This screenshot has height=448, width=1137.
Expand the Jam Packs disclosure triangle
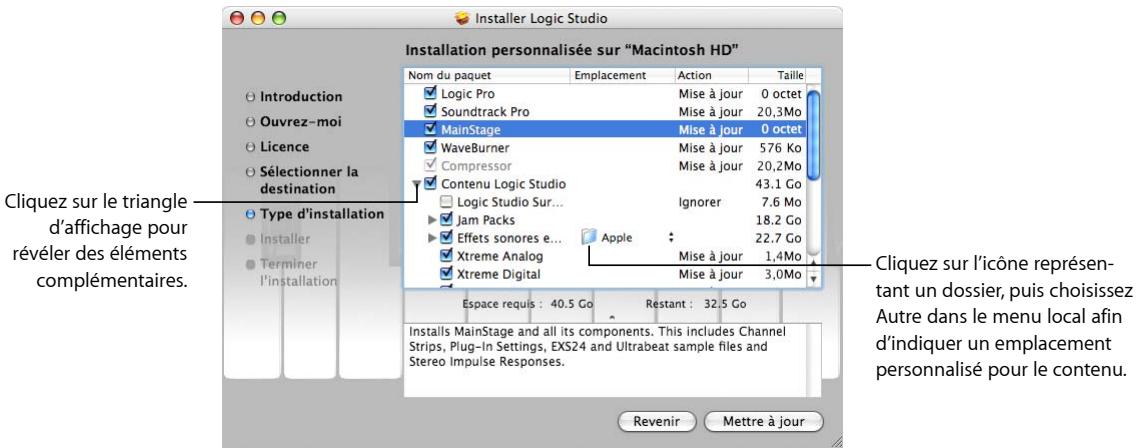pyautogui.click(x=433, y=220)
